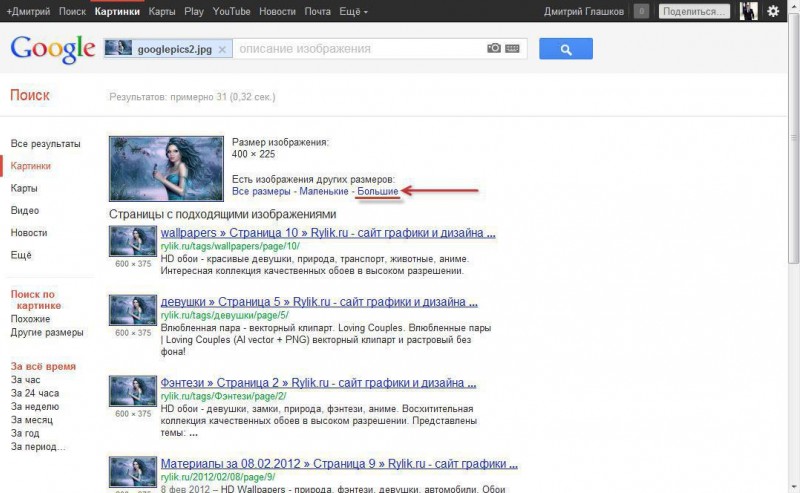
Task: Select Видео in the left sidebar
Action: click(24, 210)
